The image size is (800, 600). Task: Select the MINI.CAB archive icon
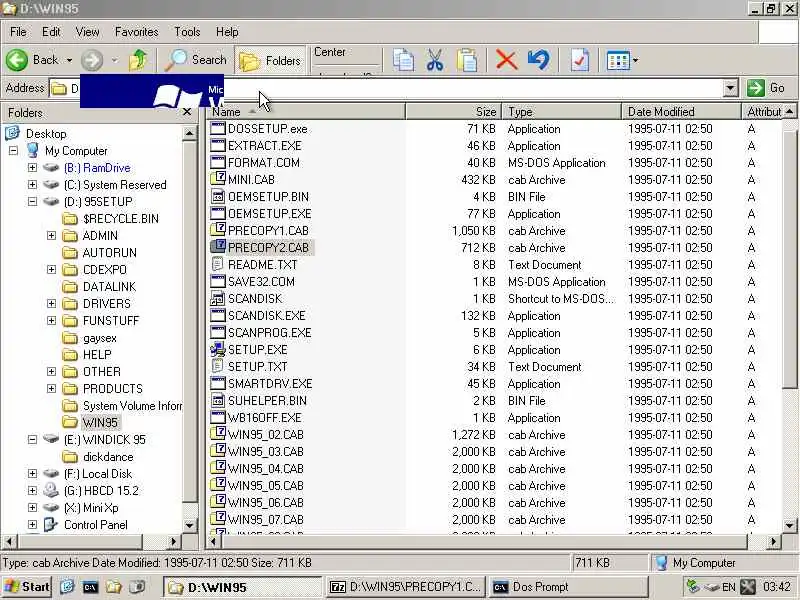[x=218, y=179]
